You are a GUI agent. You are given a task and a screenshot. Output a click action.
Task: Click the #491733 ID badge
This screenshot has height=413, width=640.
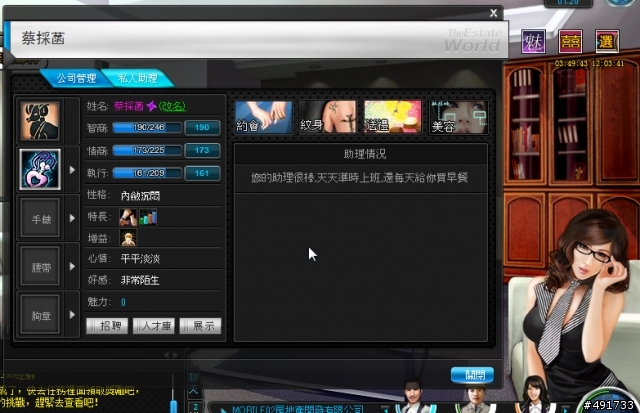click(608, 405)
